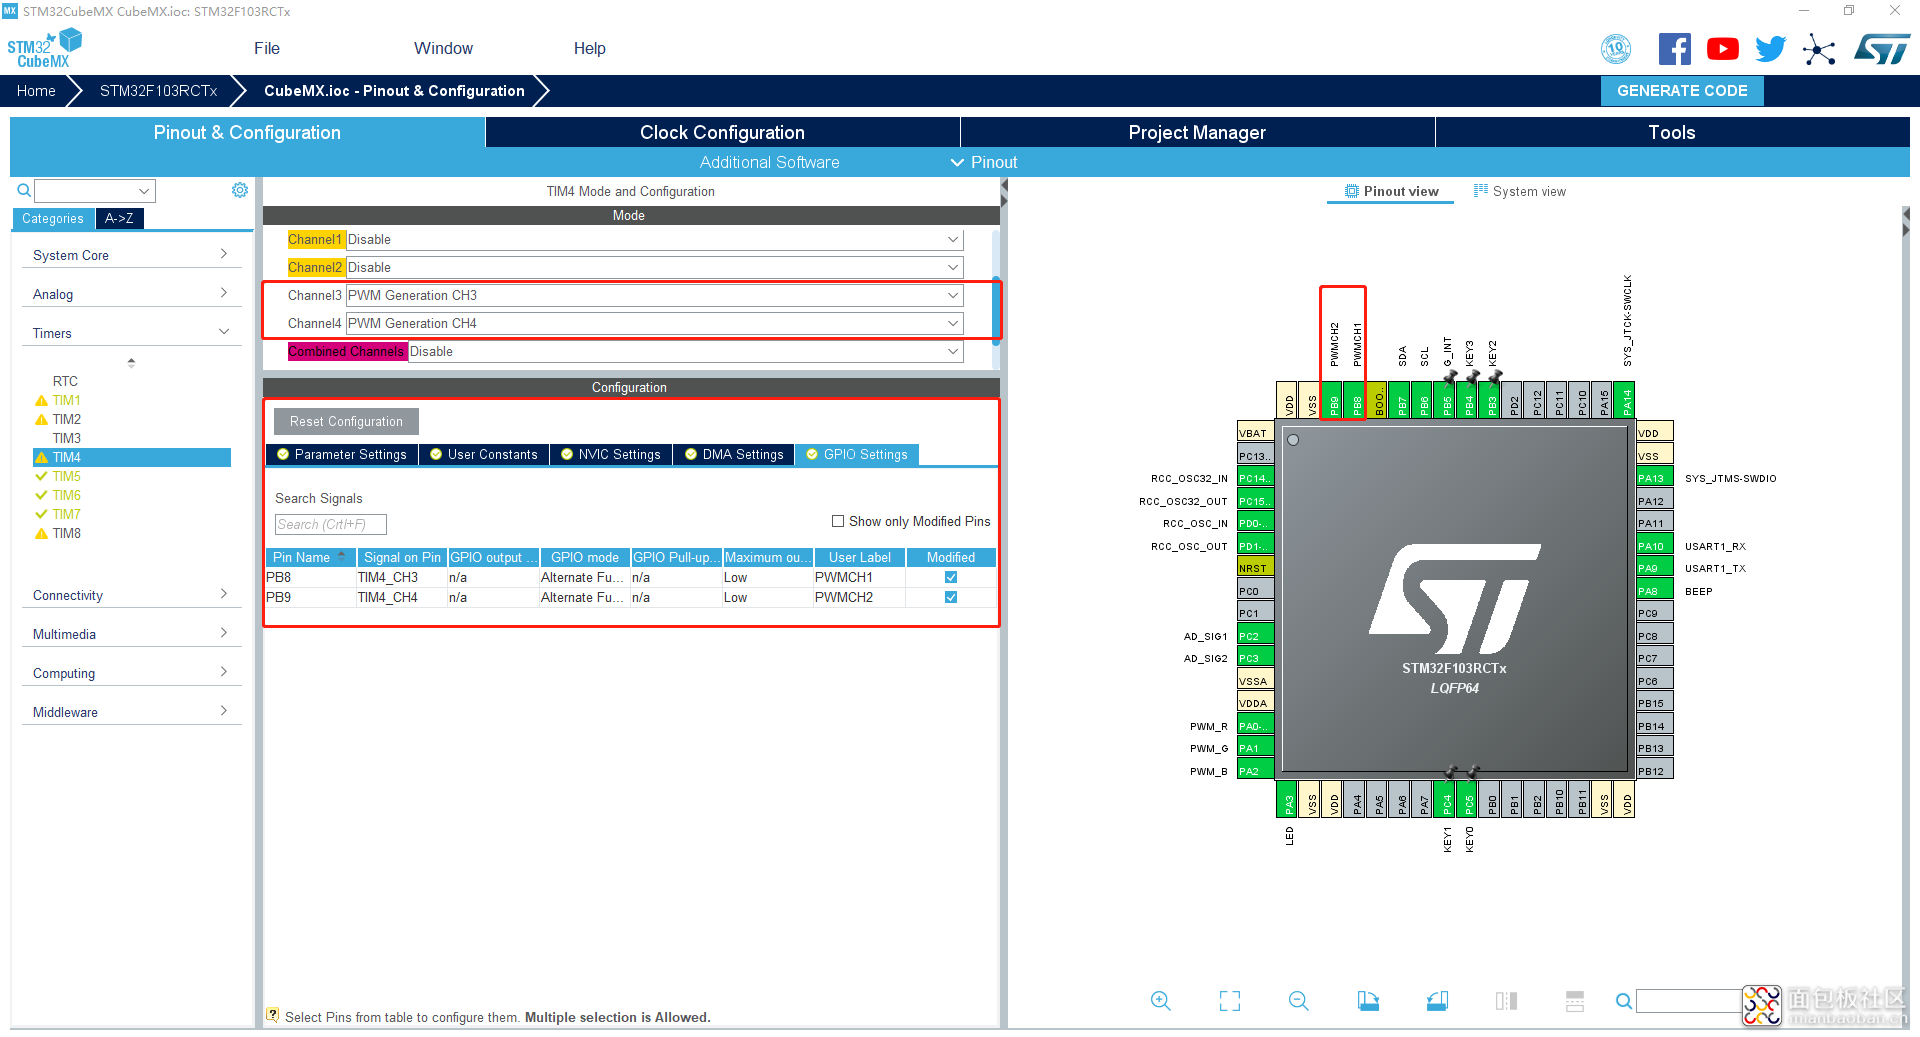This screenshot has width=1920, height=1037.
Task: Open the NVIC Settings tab
Action: [611, 454]
